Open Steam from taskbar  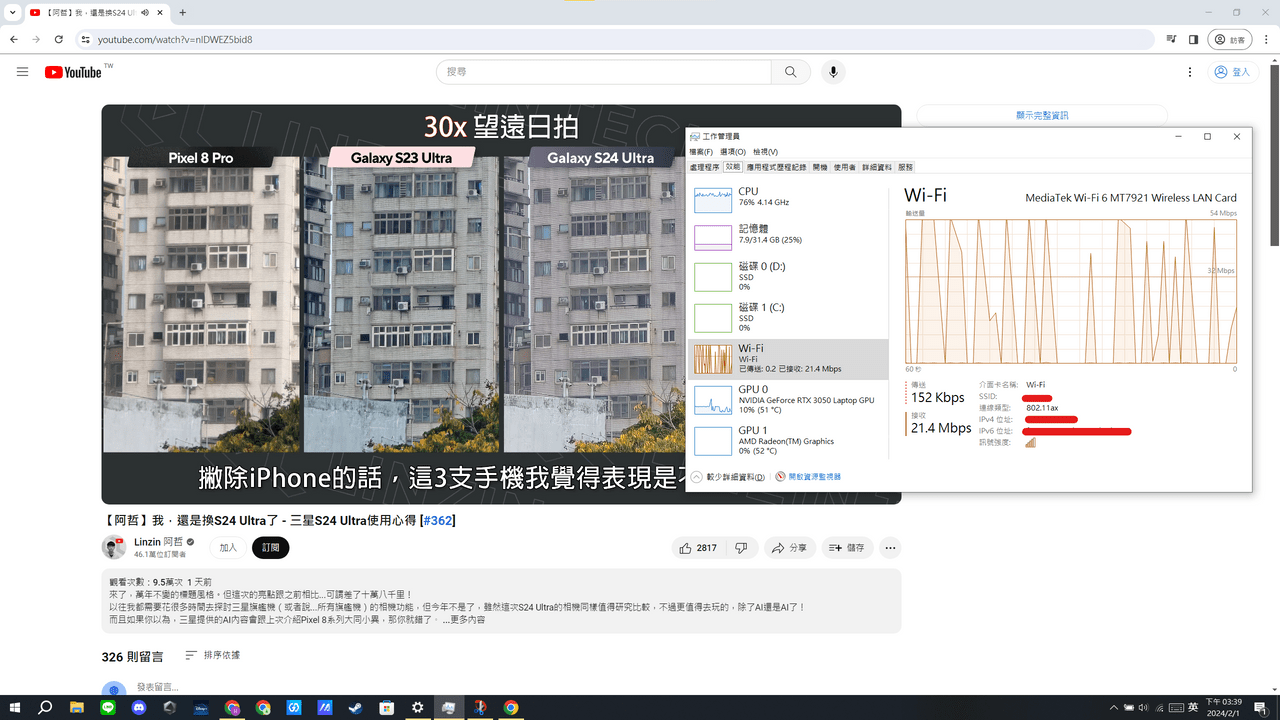[x=356, y=707]
